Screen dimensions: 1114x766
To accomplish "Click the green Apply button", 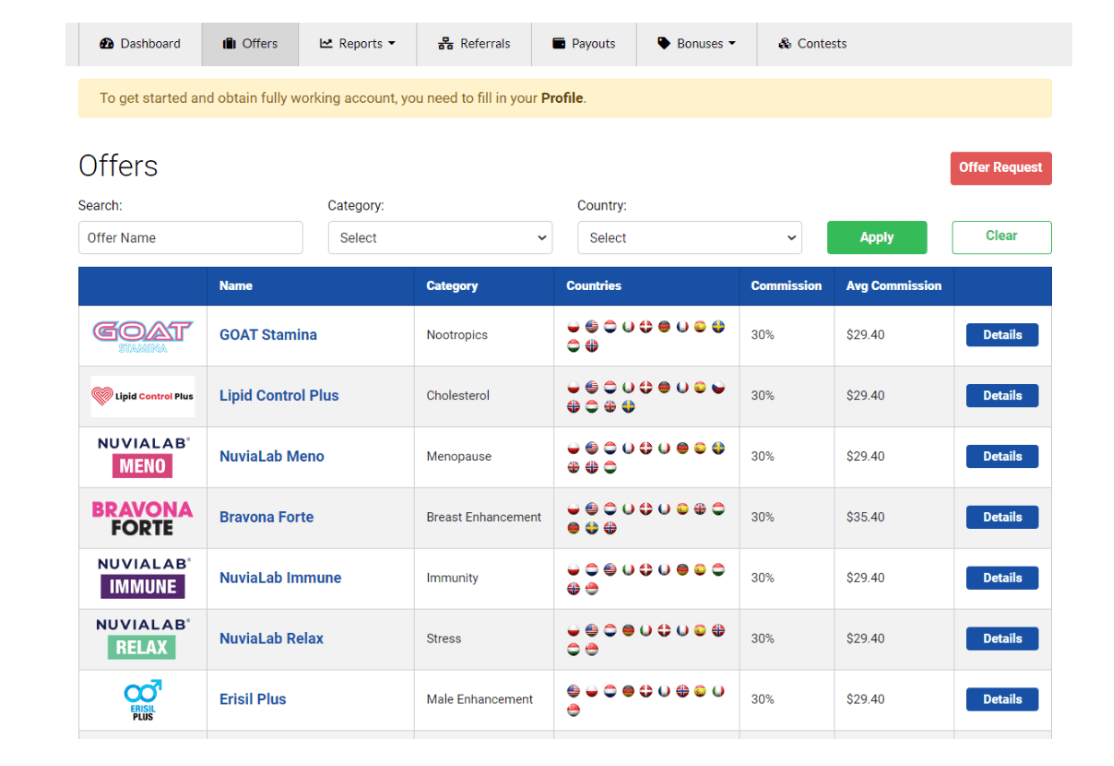I will pyautogui.click(x=877, y=237).
